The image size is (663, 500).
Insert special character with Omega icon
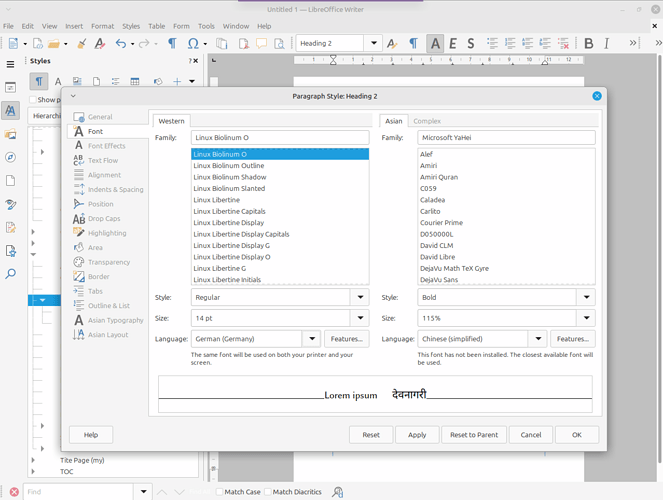(193, 44)
